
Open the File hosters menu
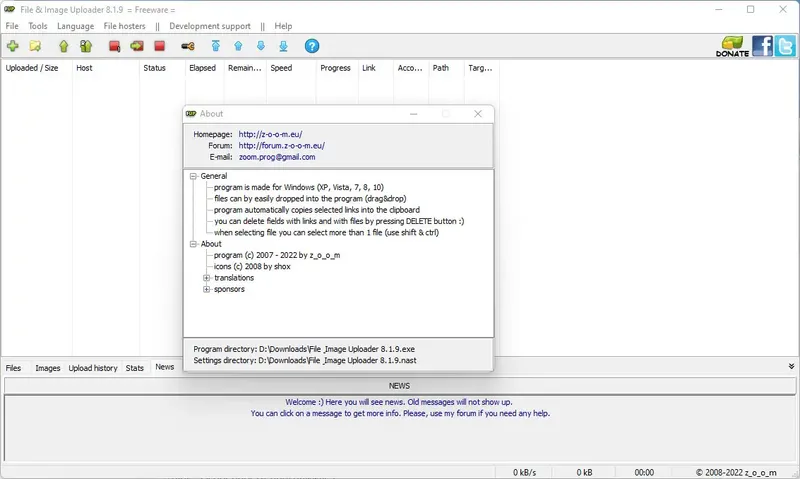[x=124, y=26]
